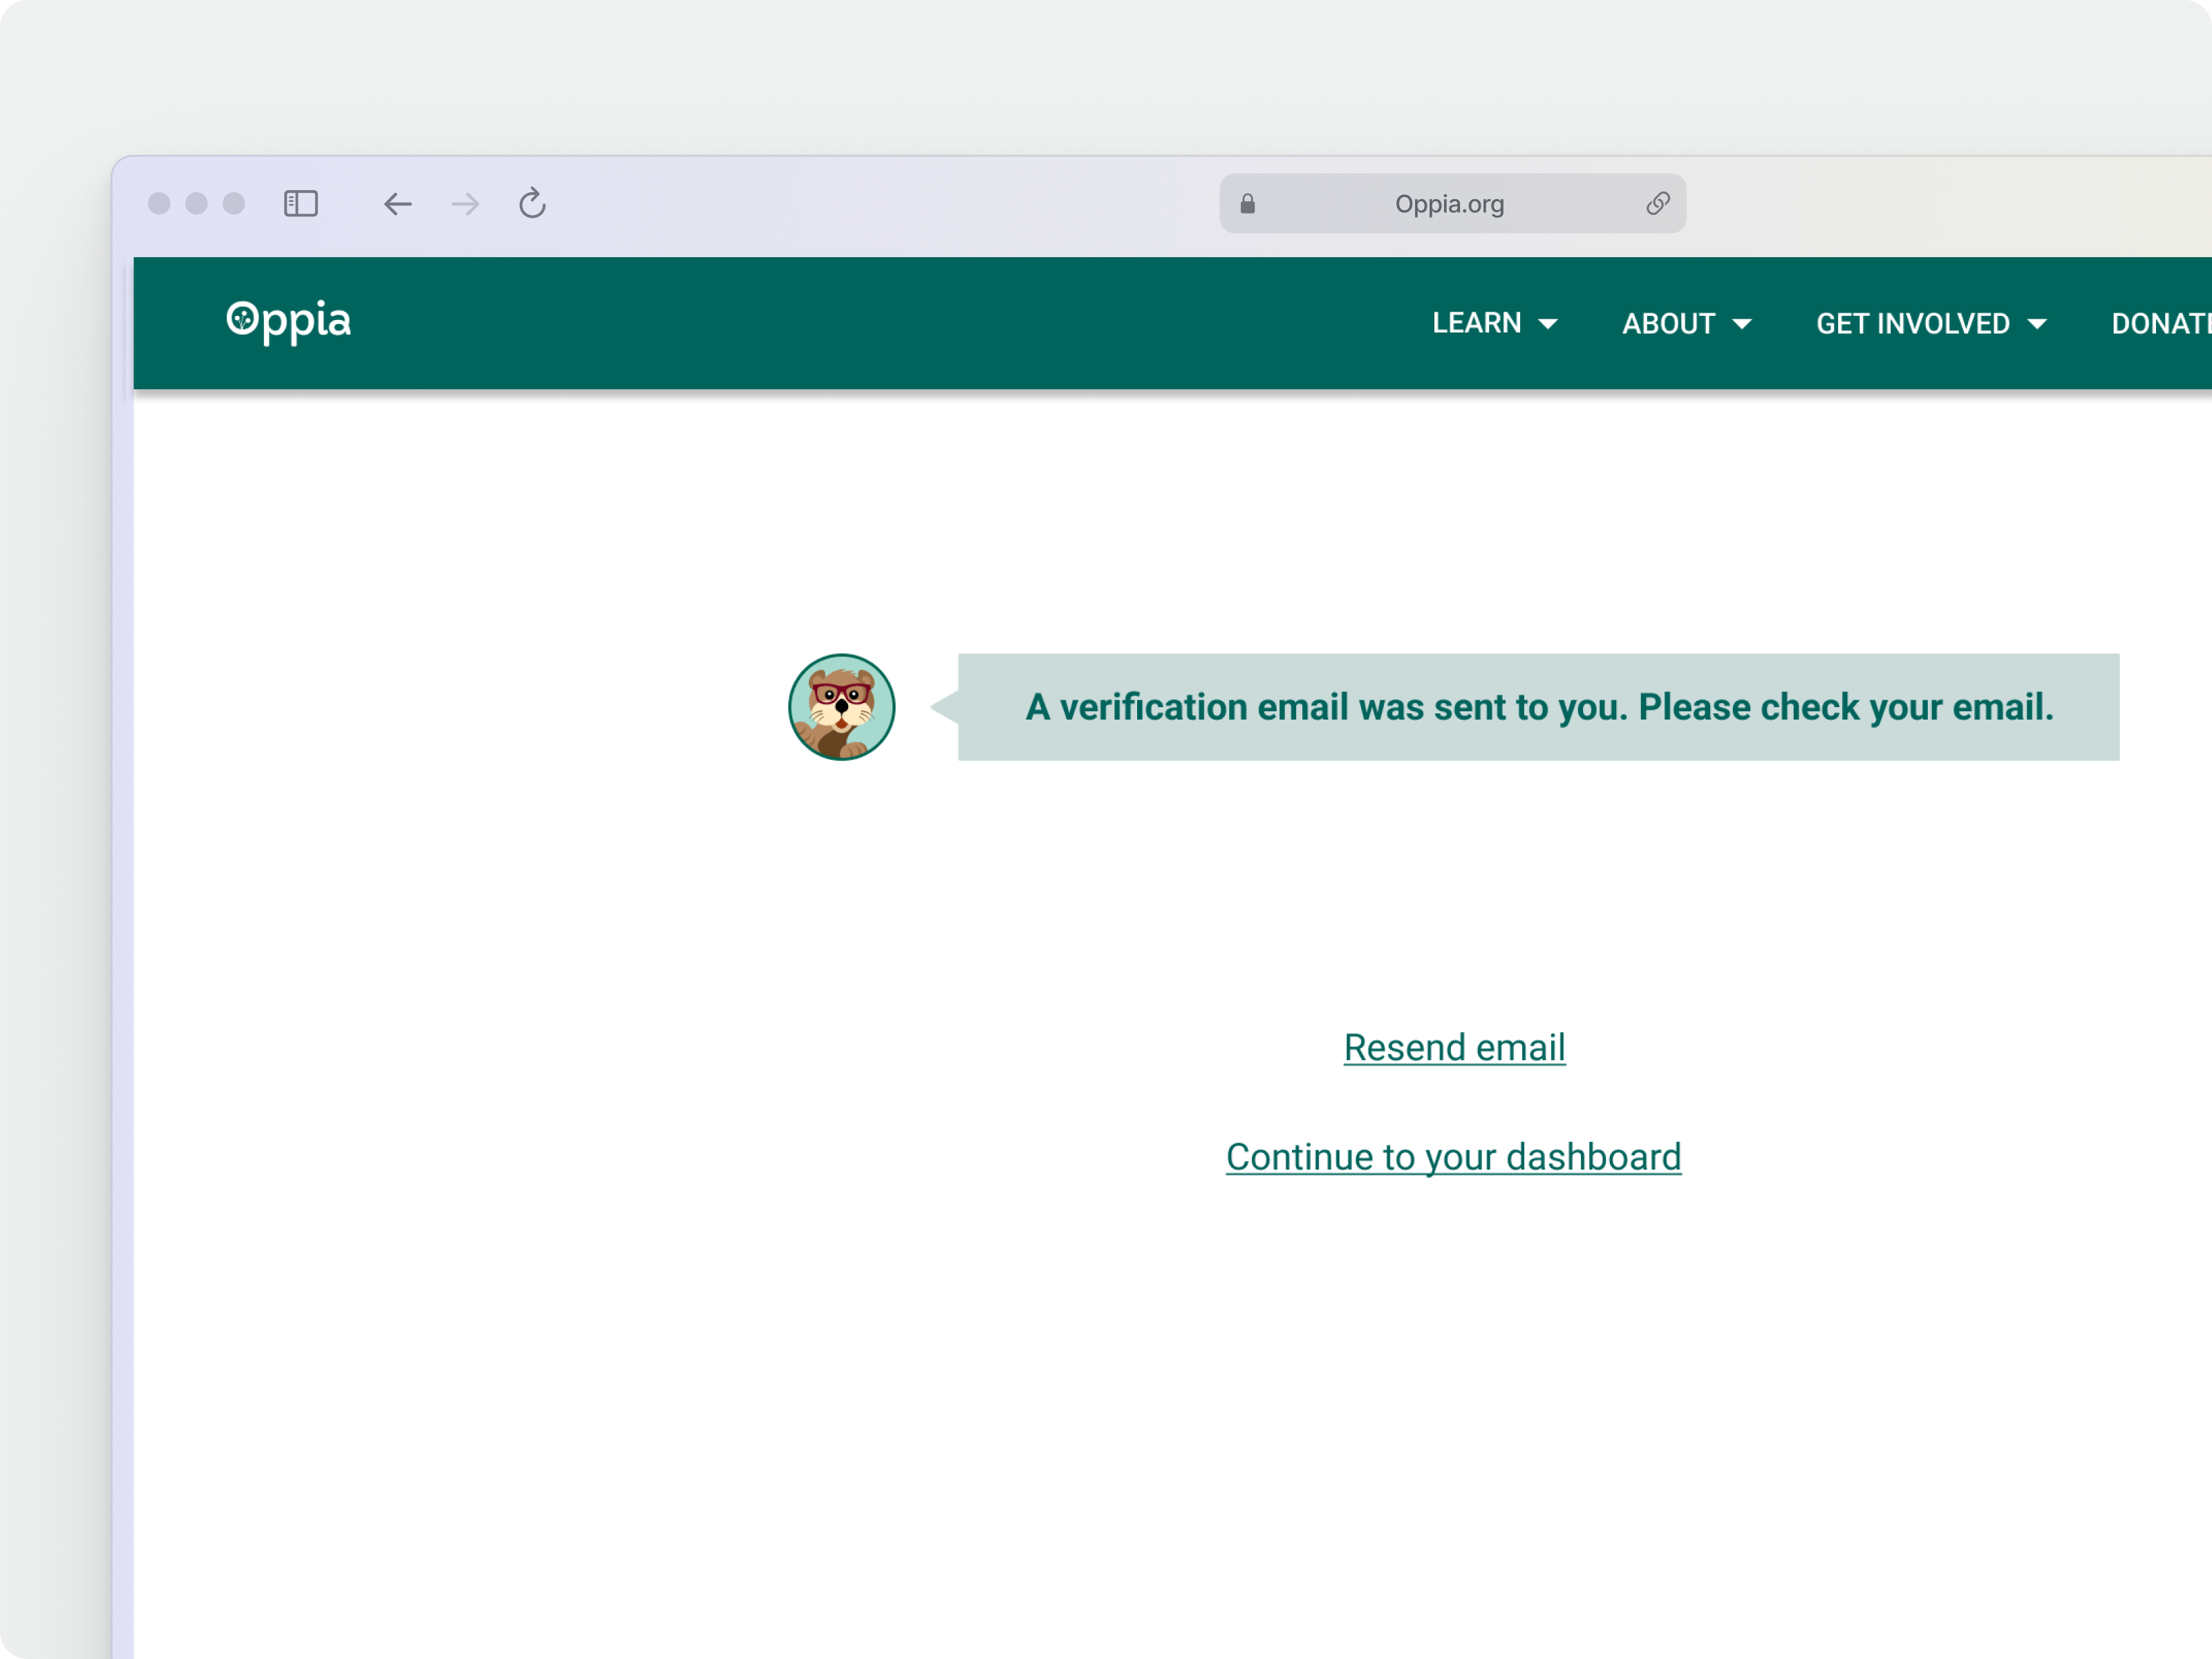Click the otter mascot avatar
Viewport: 2212px width, 1659px height.
[841, 707]
